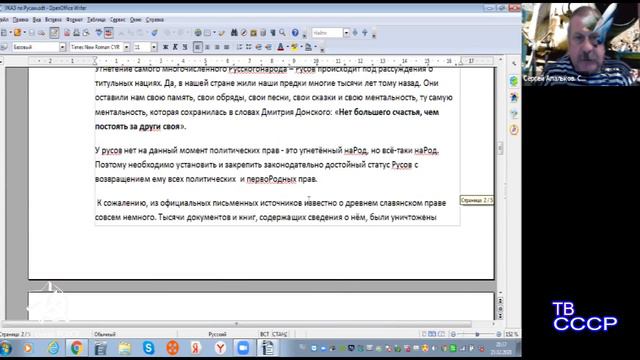Image resolution: width=640 pixels, height=360 pixels.
Task: Toggle numbered list
Action: point(239,47)
